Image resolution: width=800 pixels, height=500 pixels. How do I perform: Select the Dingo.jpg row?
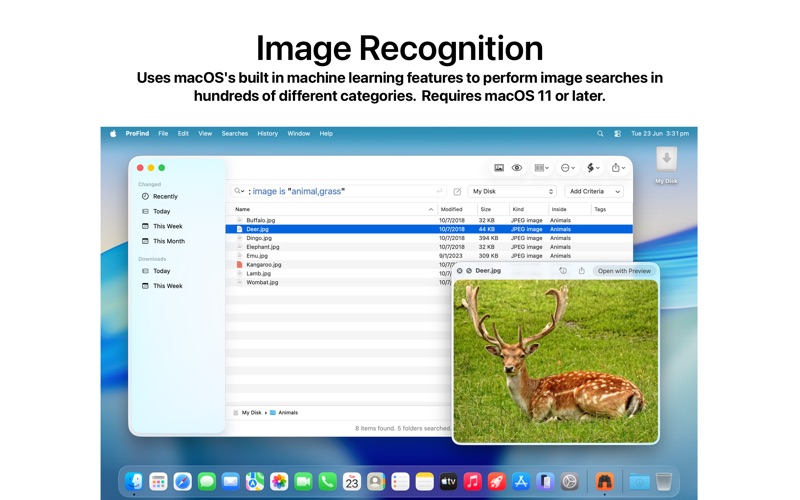(x=429, y=238)
